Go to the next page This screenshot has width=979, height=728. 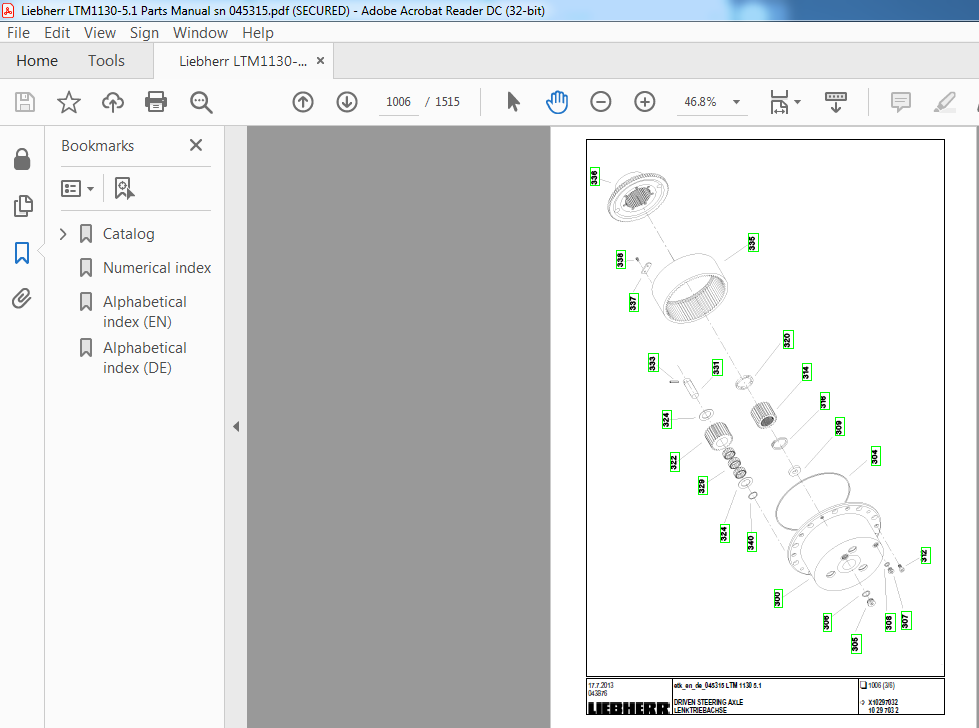(x=347, y=102)
